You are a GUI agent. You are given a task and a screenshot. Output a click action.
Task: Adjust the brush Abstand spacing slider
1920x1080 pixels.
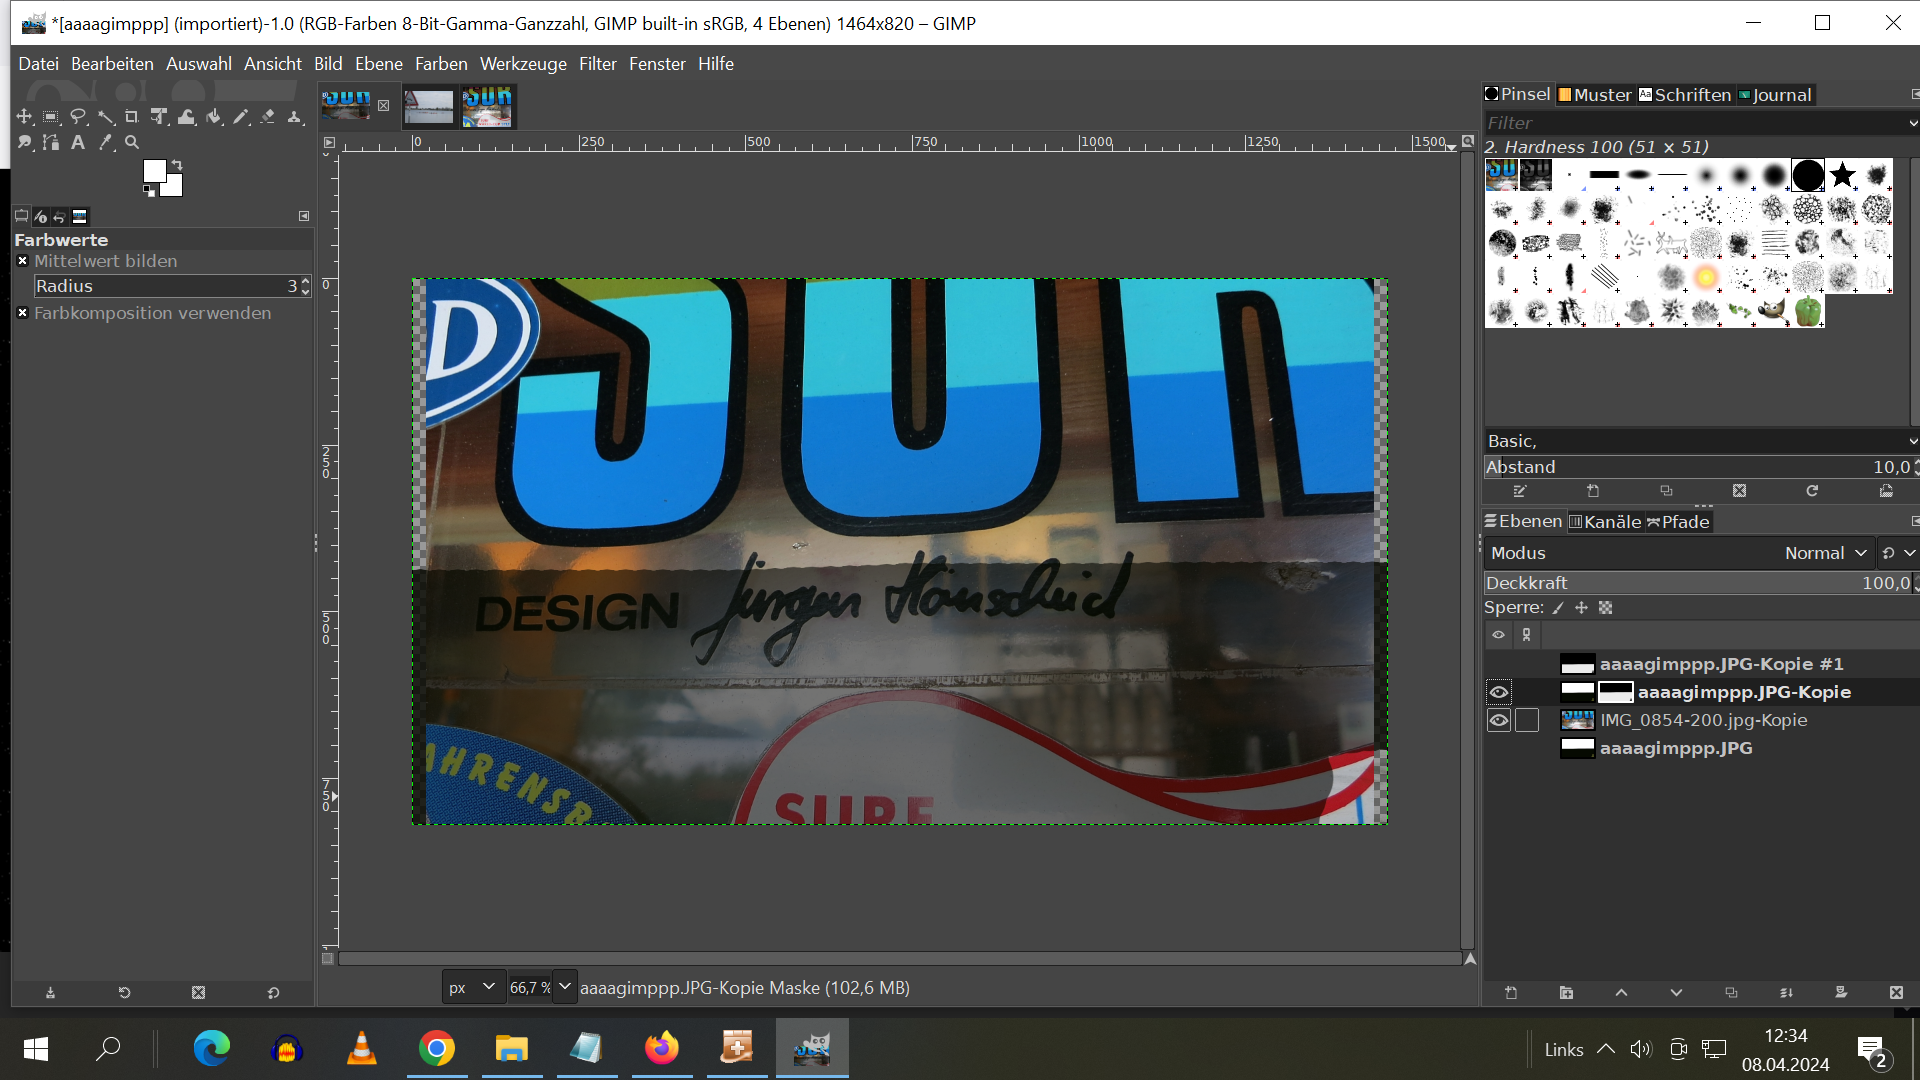click(1700, 467)
